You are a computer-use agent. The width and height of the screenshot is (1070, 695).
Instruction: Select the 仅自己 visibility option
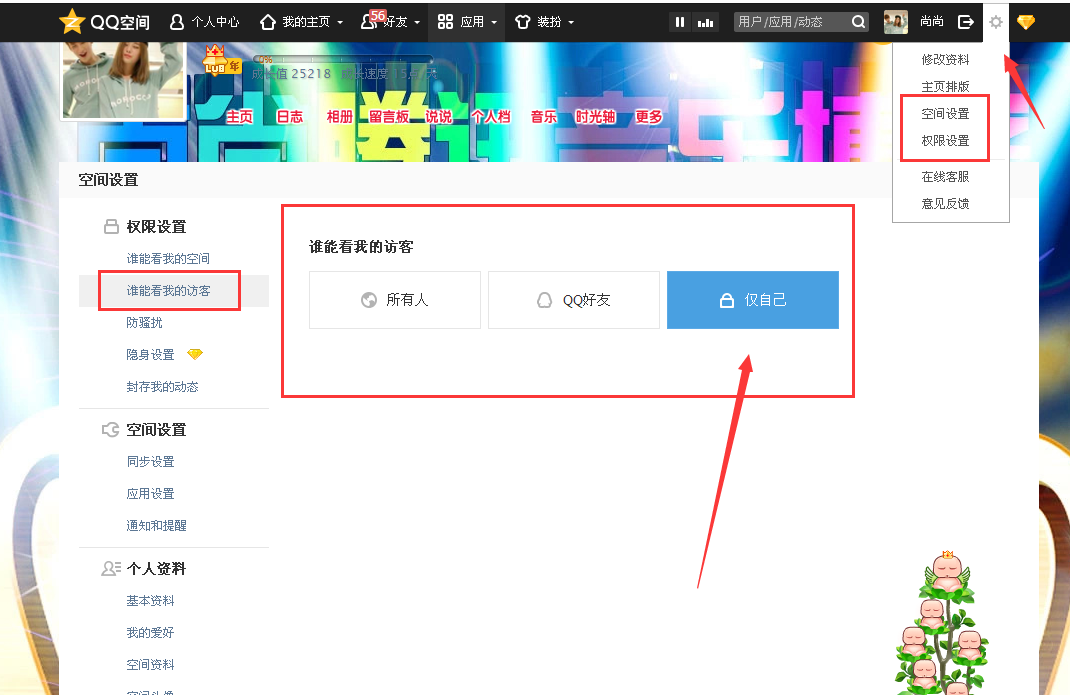752,299
